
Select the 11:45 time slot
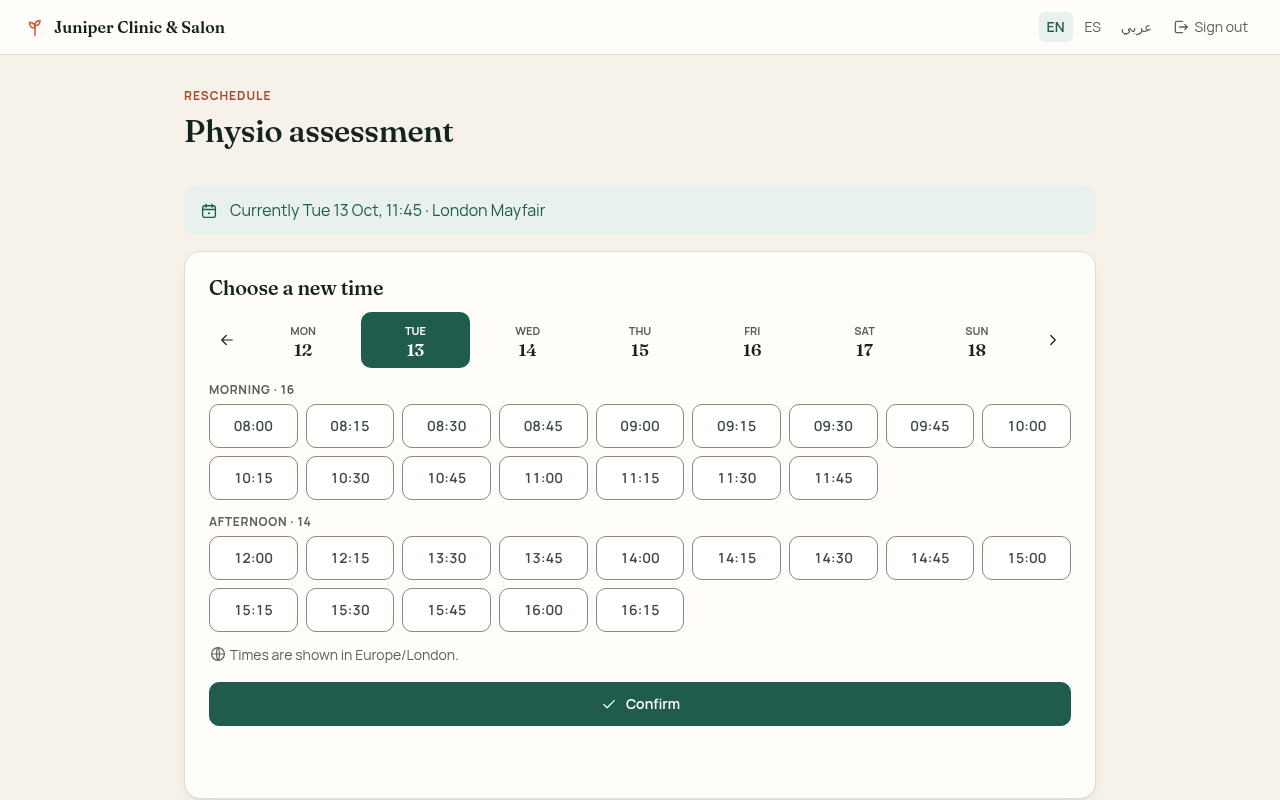(x=833, y=478)
